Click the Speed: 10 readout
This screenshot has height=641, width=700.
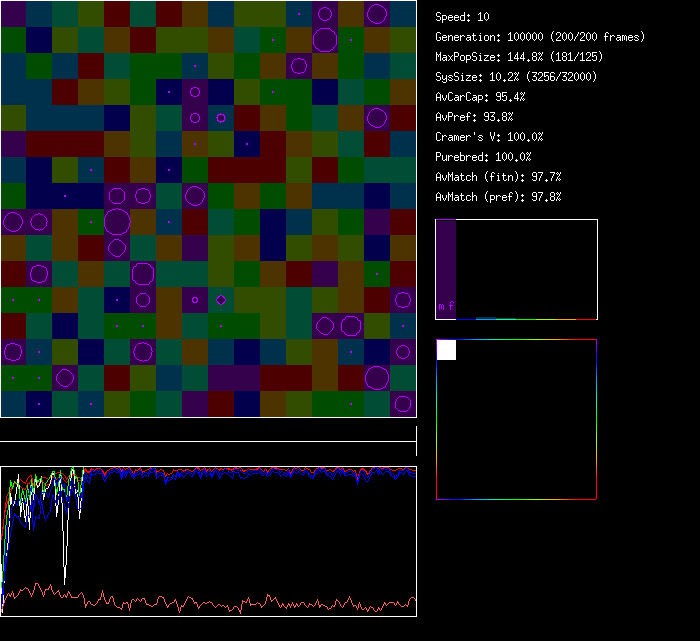(x=463, y=17)
